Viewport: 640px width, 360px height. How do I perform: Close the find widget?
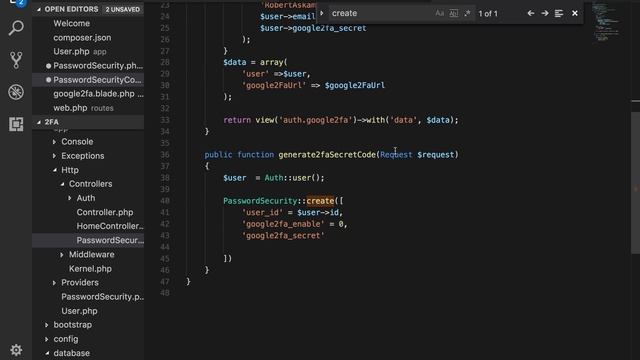575,13
